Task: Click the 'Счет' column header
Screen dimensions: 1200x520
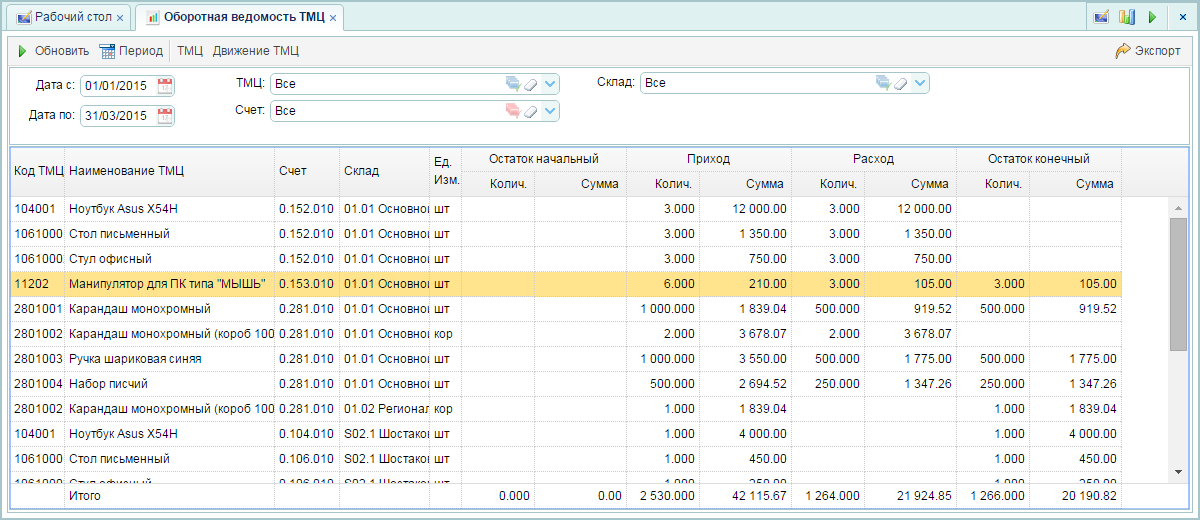Action: pyautogui.click(x=307, y=171)
